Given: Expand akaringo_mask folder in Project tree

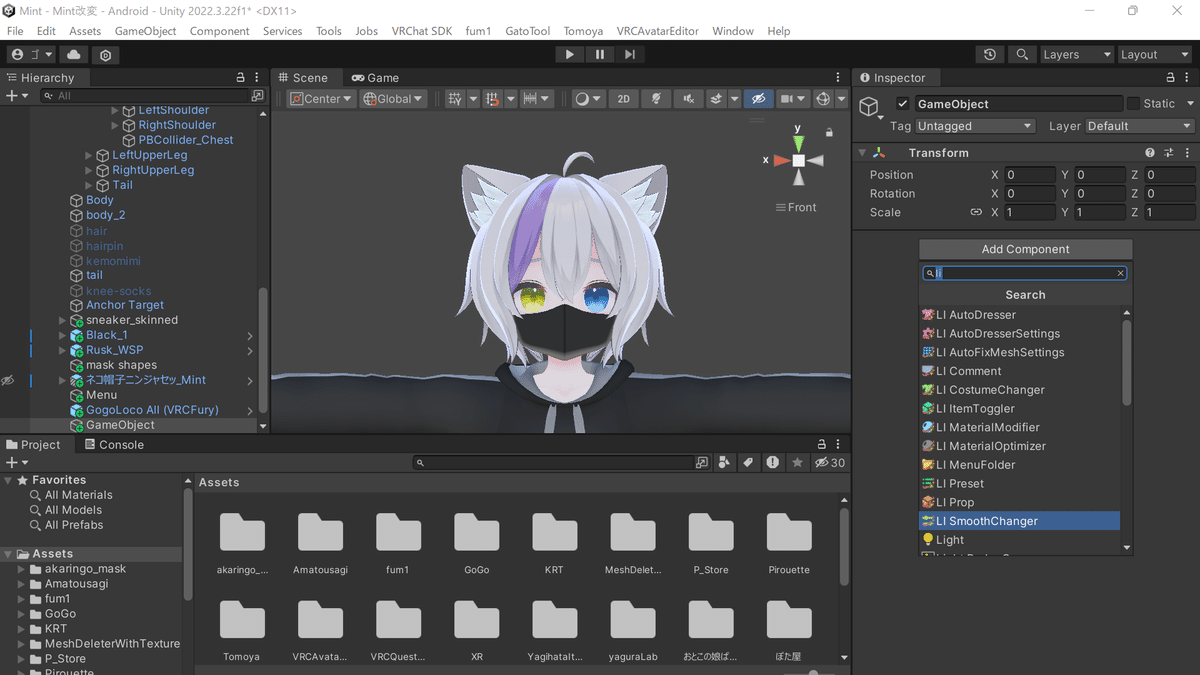Looking at the screenshot, I should point(22,569).
